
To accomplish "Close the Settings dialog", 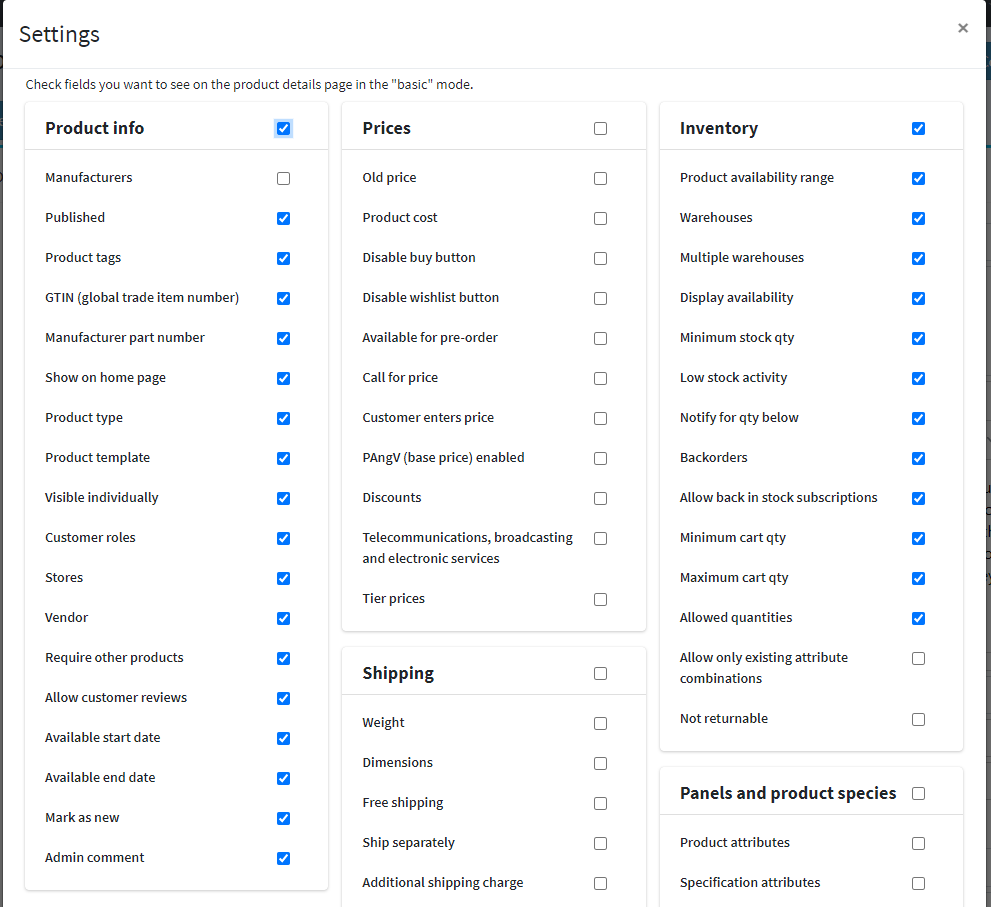I will tap(963, 28).
